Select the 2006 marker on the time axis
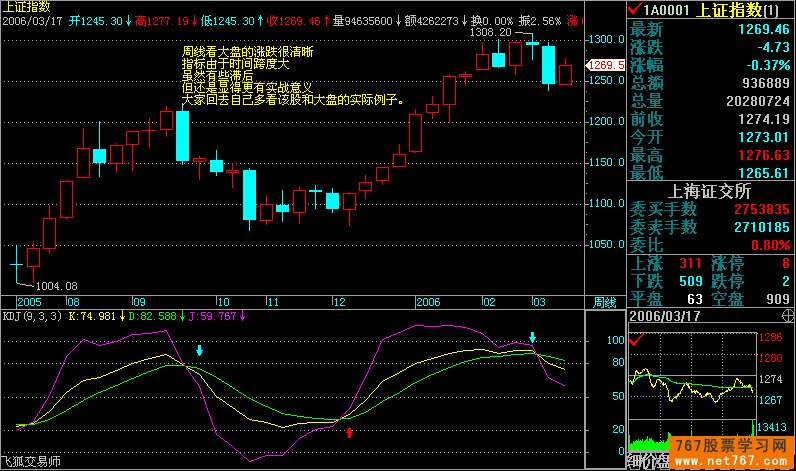Screen dimensions: 796x471 (x=428, y=301)
